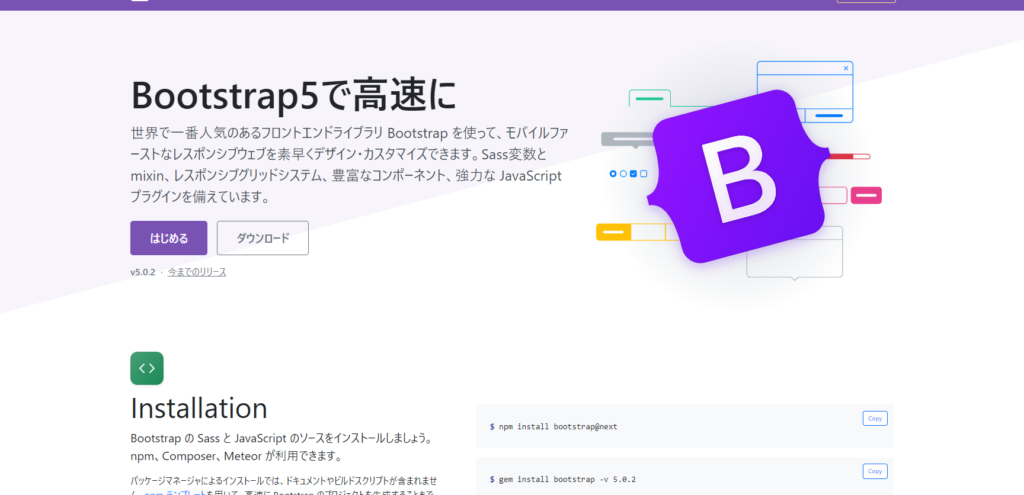Click the purple はじめる button
Image resolution: width=1024 pixels, height=495 pixels.
click(x=168, y=238)
